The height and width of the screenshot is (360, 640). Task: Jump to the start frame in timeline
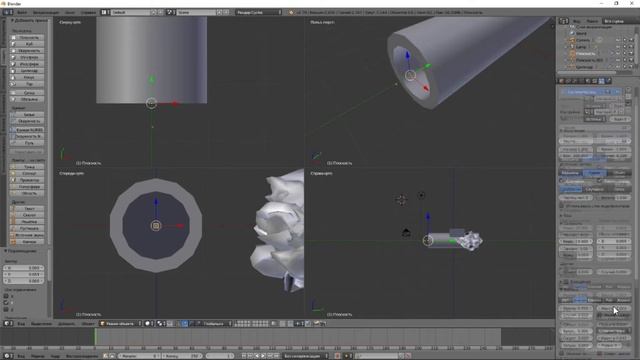[x=244, y=356]
